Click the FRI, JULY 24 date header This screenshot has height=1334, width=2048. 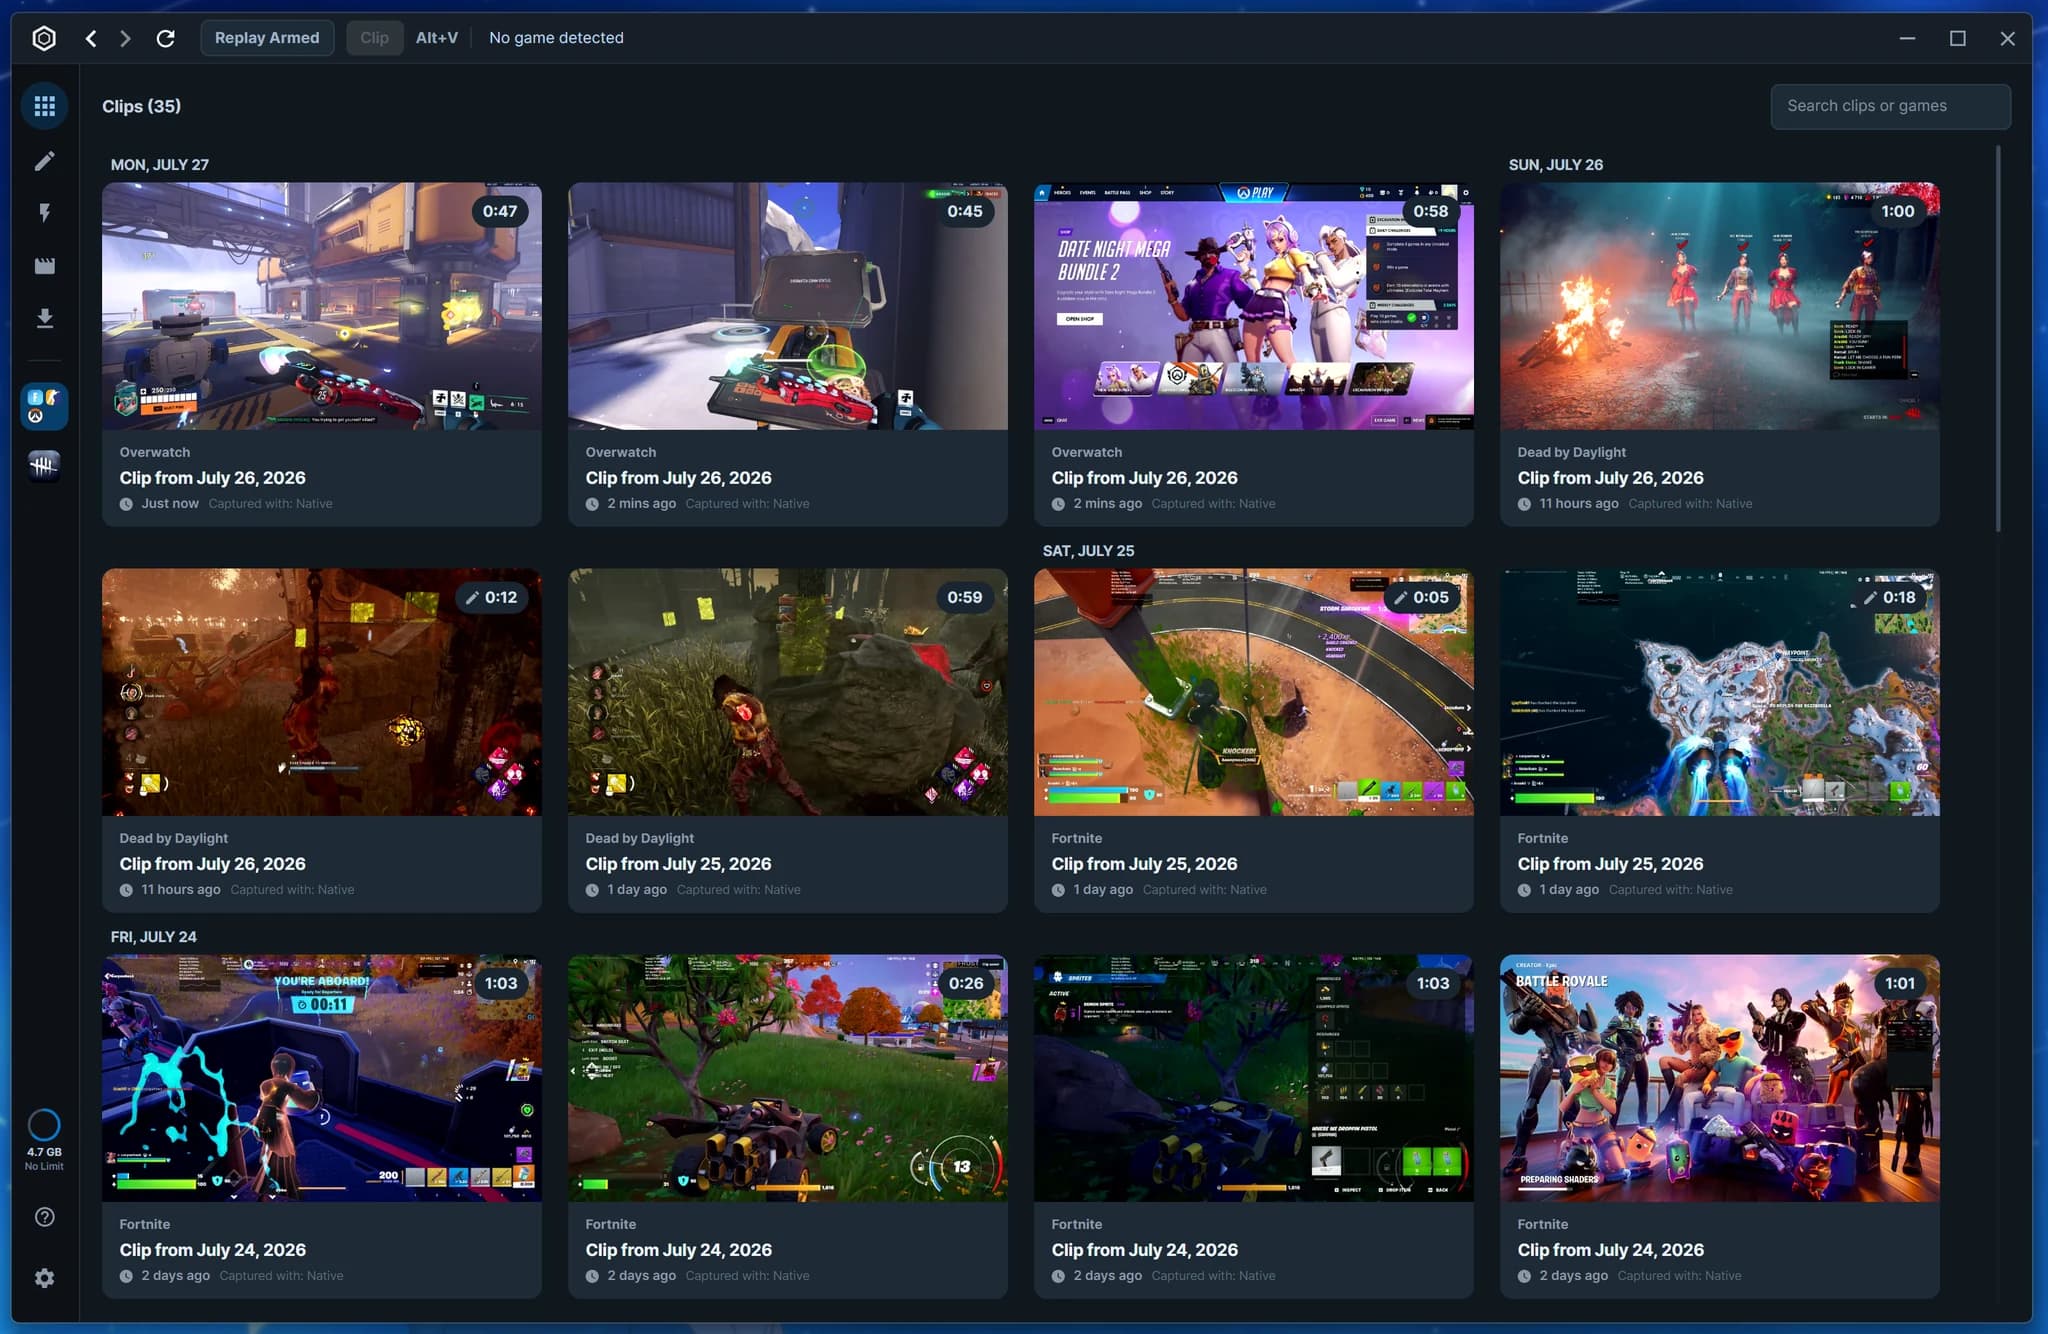click(x=154, y=937)
